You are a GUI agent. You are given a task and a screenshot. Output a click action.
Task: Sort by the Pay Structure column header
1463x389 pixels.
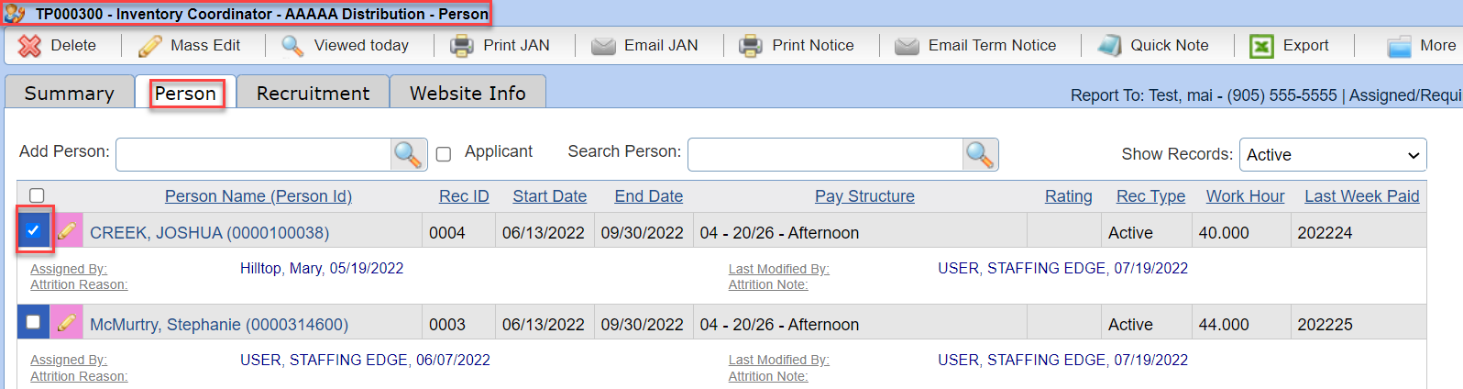click(x=865, y=196)
